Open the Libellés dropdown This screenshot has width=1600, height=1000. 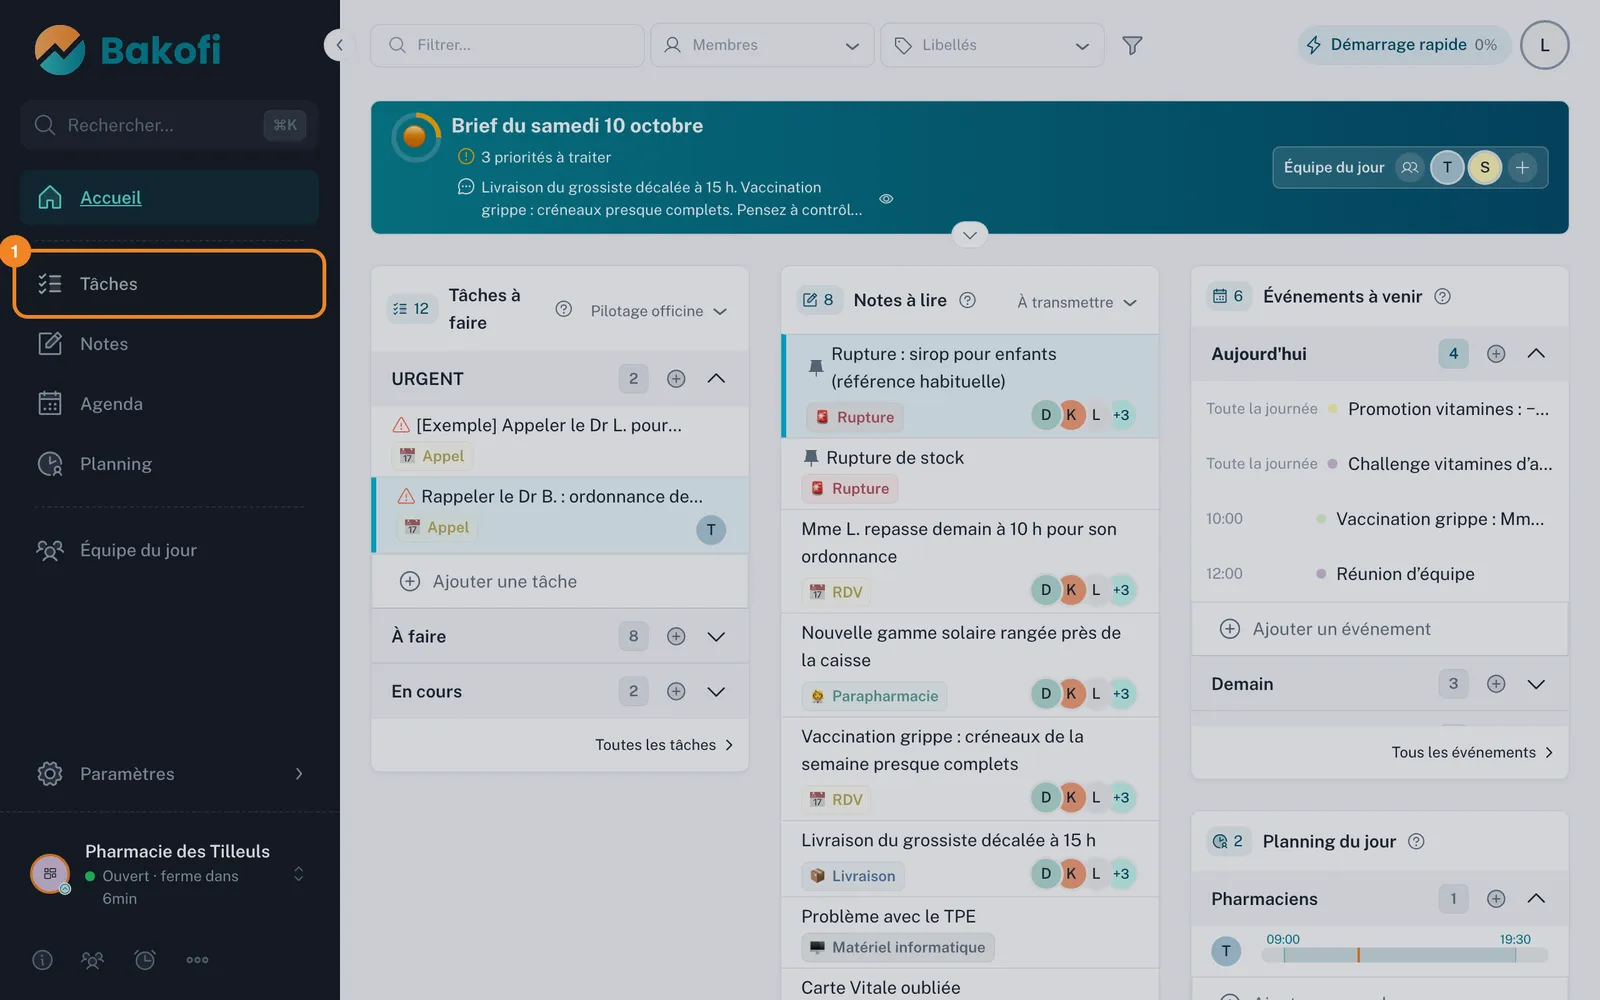click(x=992, y=45)
